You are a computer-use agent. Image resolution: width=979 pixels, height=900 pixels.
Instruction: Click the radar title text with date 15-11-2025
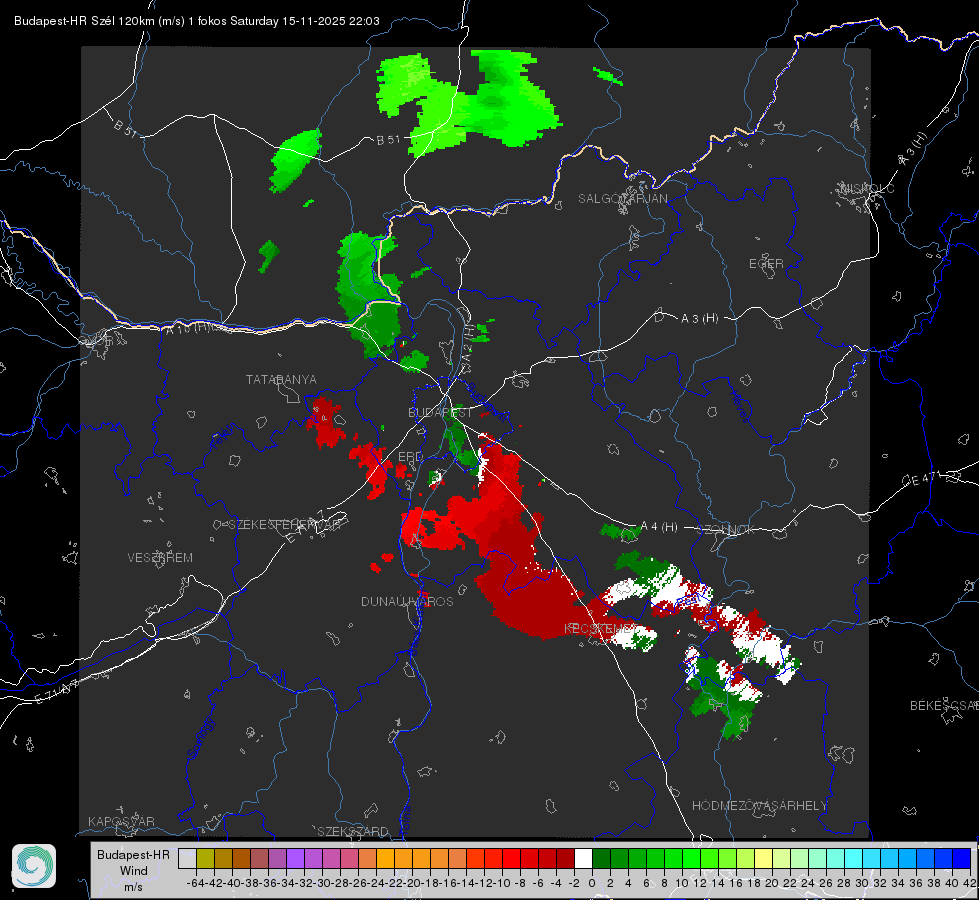(x=197, y=21)
